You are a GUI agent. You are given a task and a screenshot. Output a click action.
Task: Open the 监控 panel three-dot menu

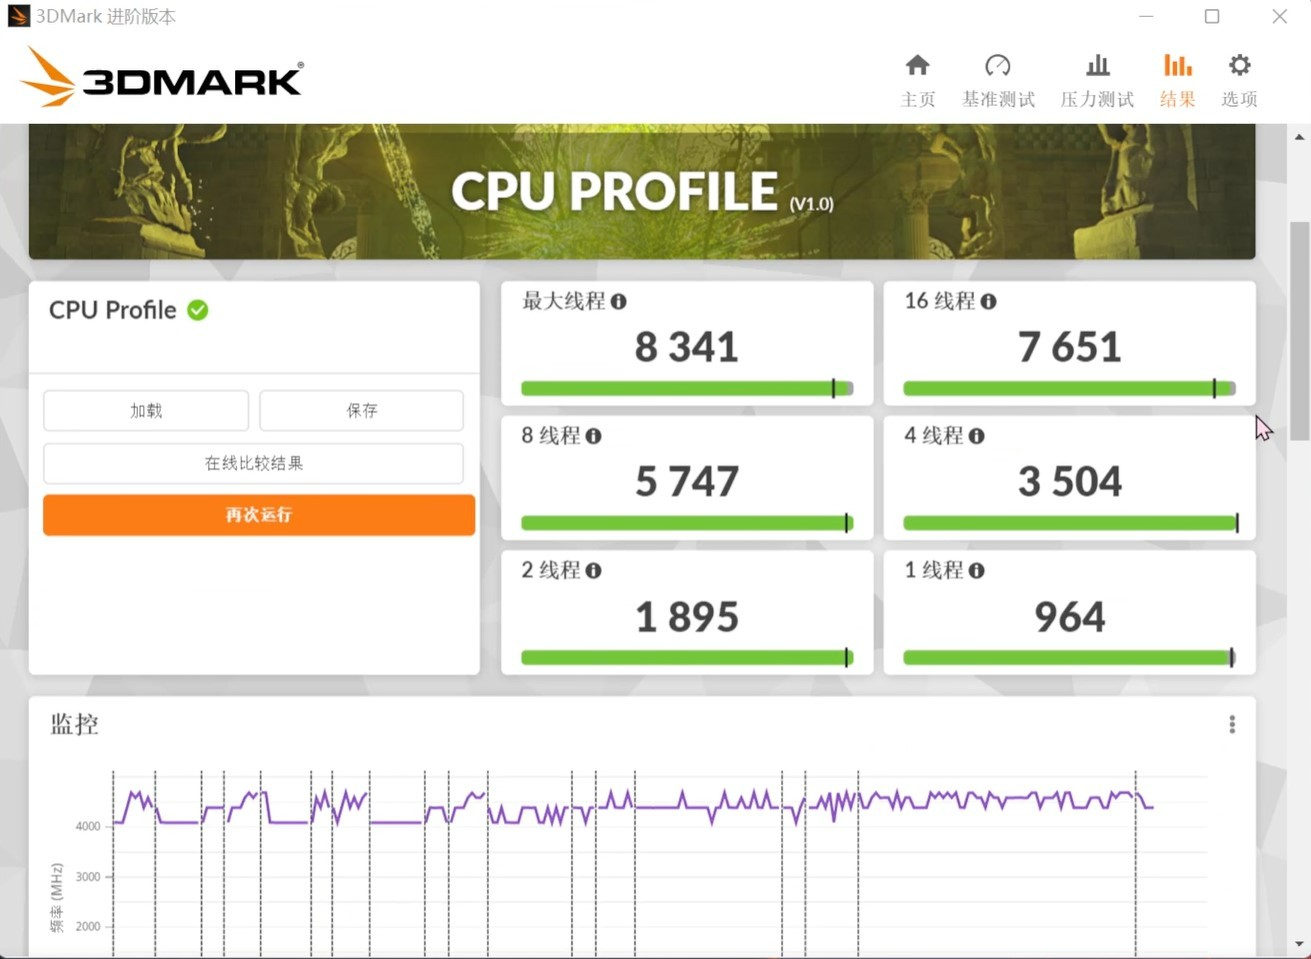pos(1232,724)
